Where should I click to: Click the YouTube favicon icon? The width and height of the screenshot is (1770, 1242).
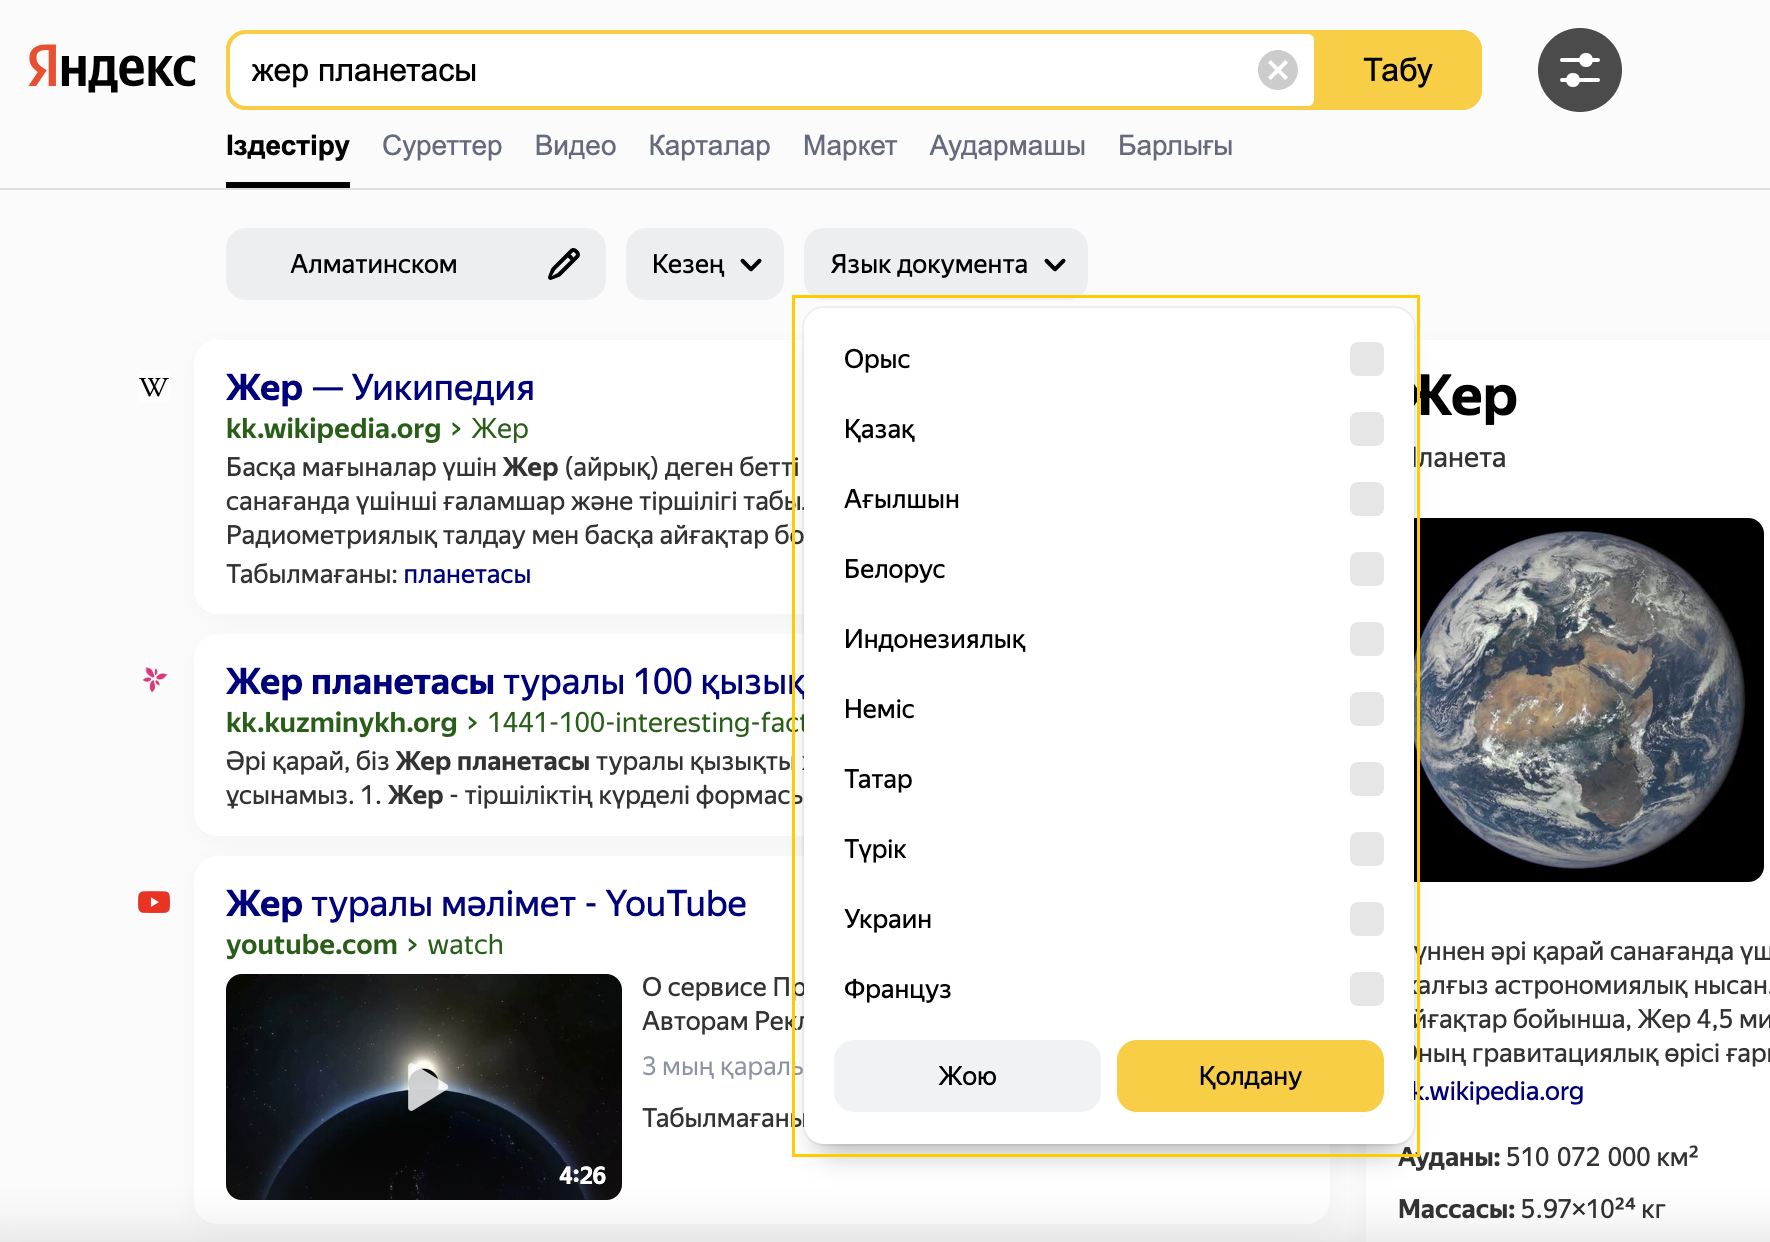coord(154,903)
